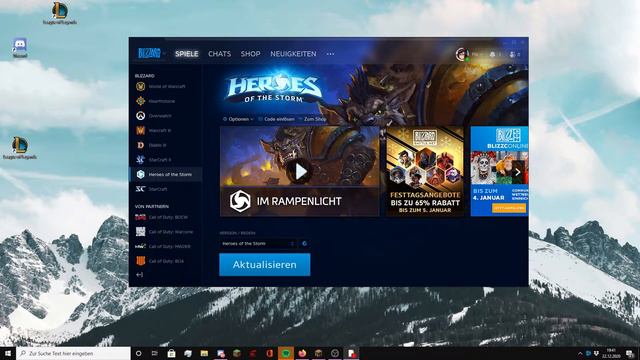Click the taskbar search box
The width and height of the screenshot is (640, 360).
point(73,353)
